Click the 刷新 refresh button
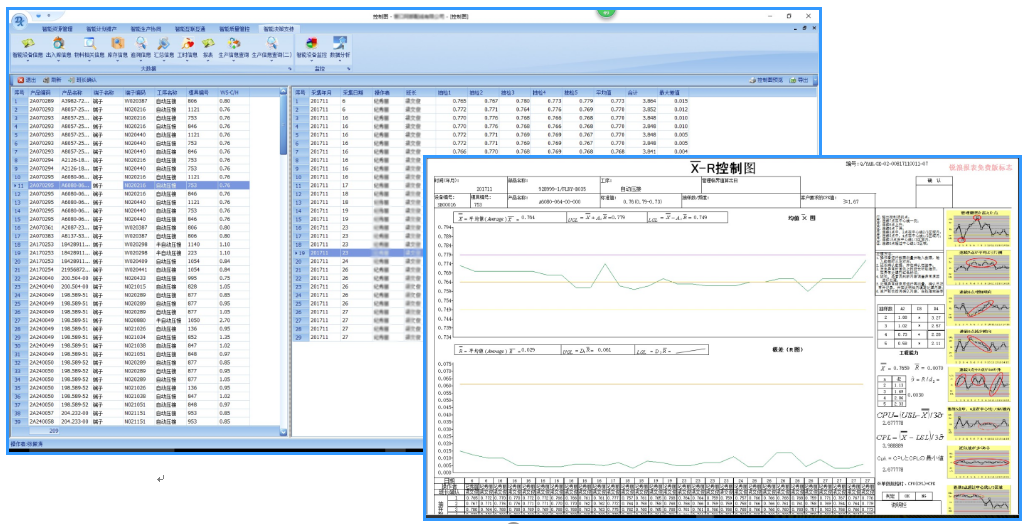Viewport: 1031px width, 524px height. click(54, 79)
